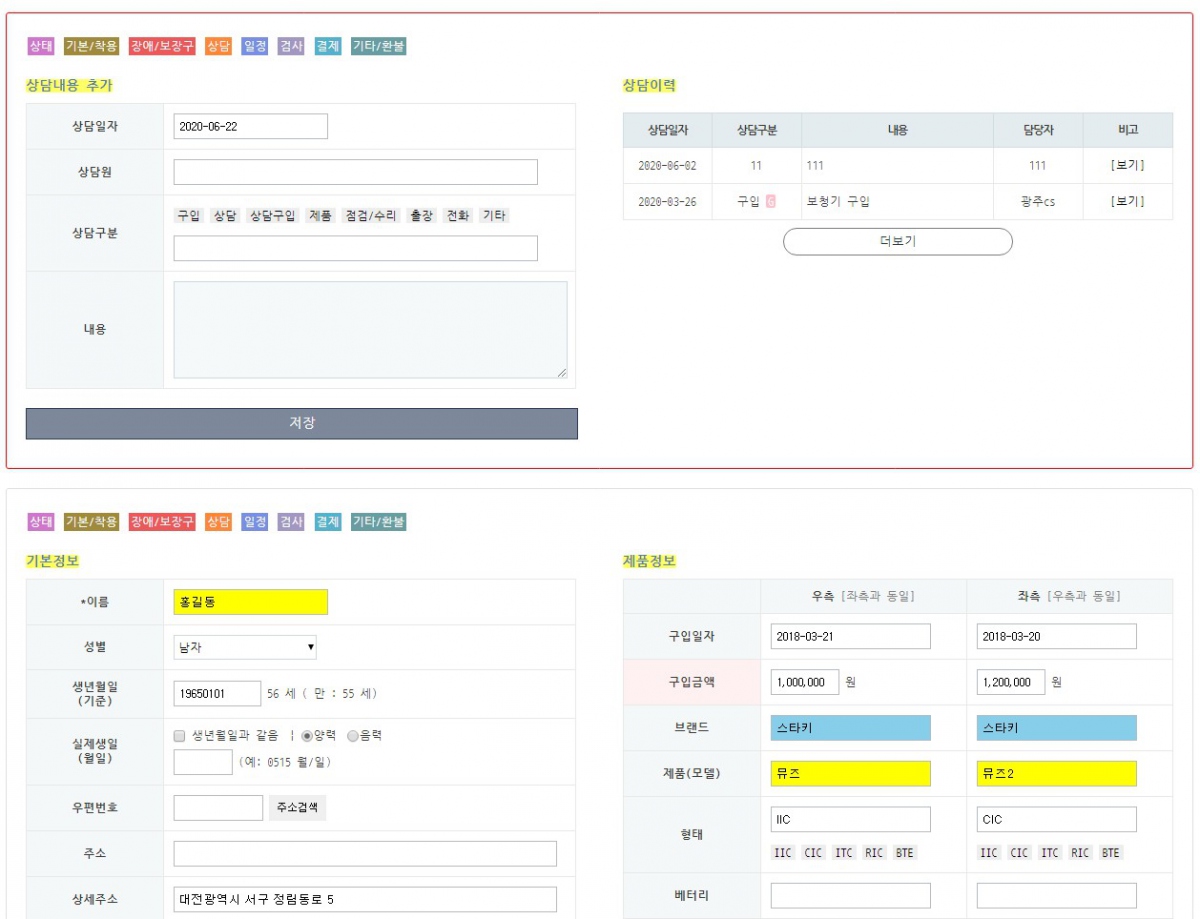This screenshot has height=919, width=1200.
Task: Click the yellow 이름 field containing 홍길동
Action: point(250,602)
